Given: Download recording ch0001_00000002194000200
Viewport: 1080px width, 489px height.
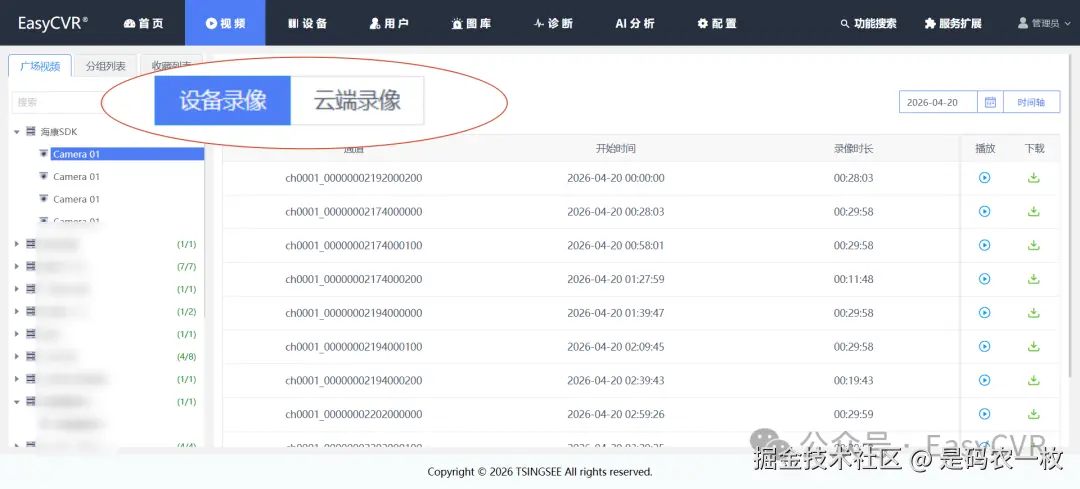Looking at the screenshot, I should click(x=1033, y=380).
